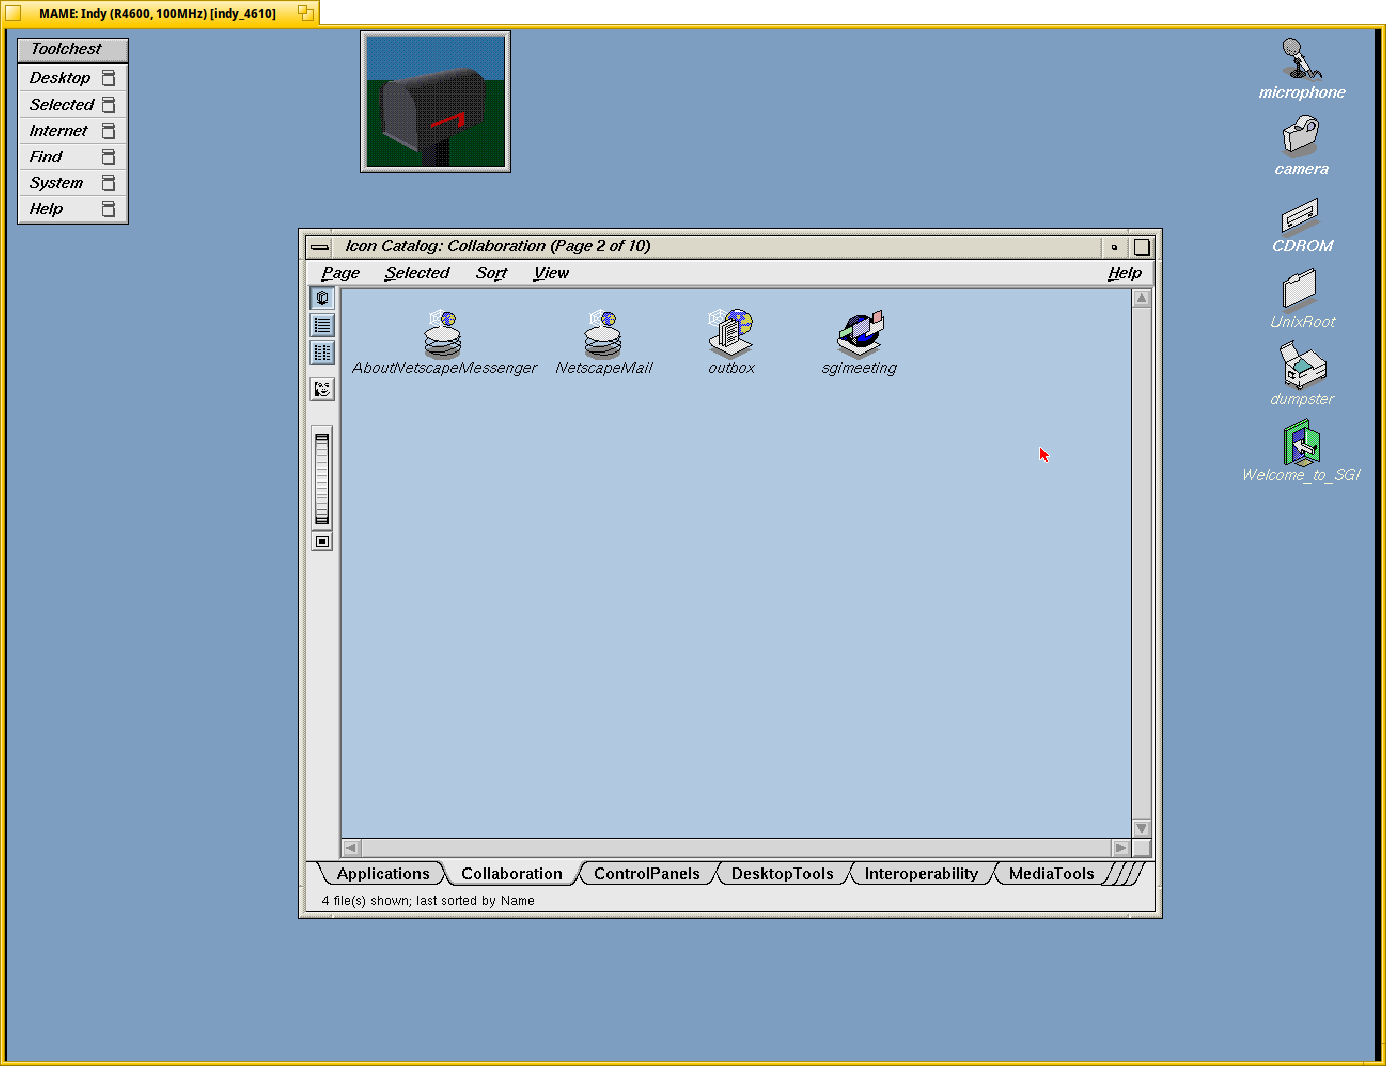The image size is (1386, 1066).
Task: Click the face icon button in catalog sidebar
Action: point(322,389)
